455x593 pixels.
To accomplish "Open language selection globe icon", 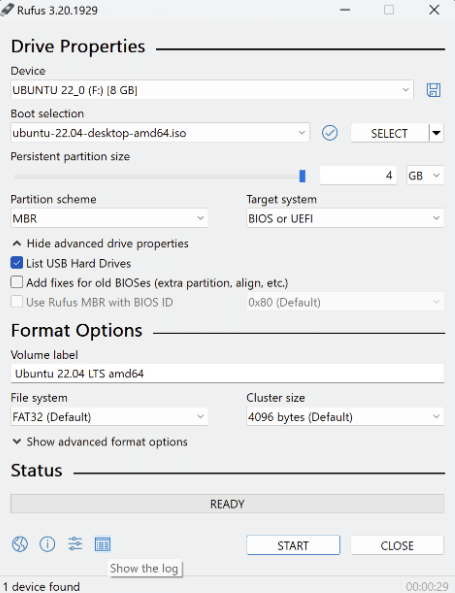I will pyautogui.click(x=20, y=545).
